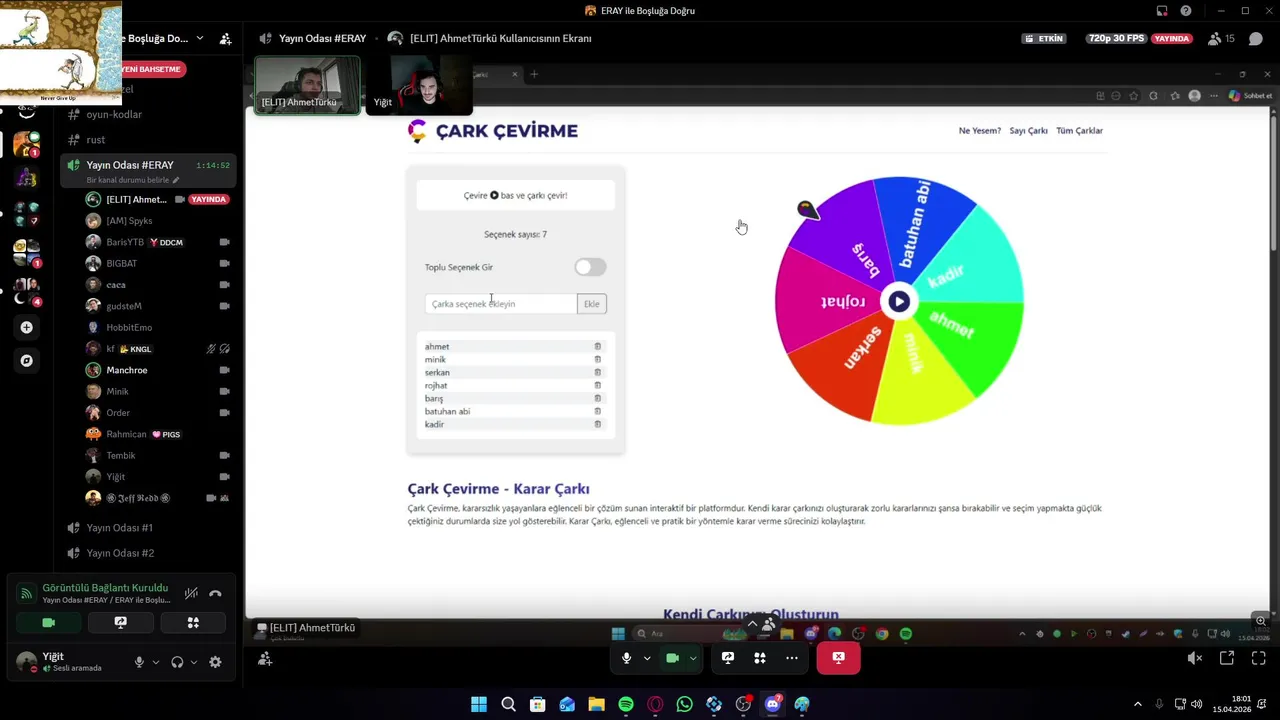Open mic options arrow in call toolbar
The width and height of the screenshot is (1280, 720).
coord(647,658)
